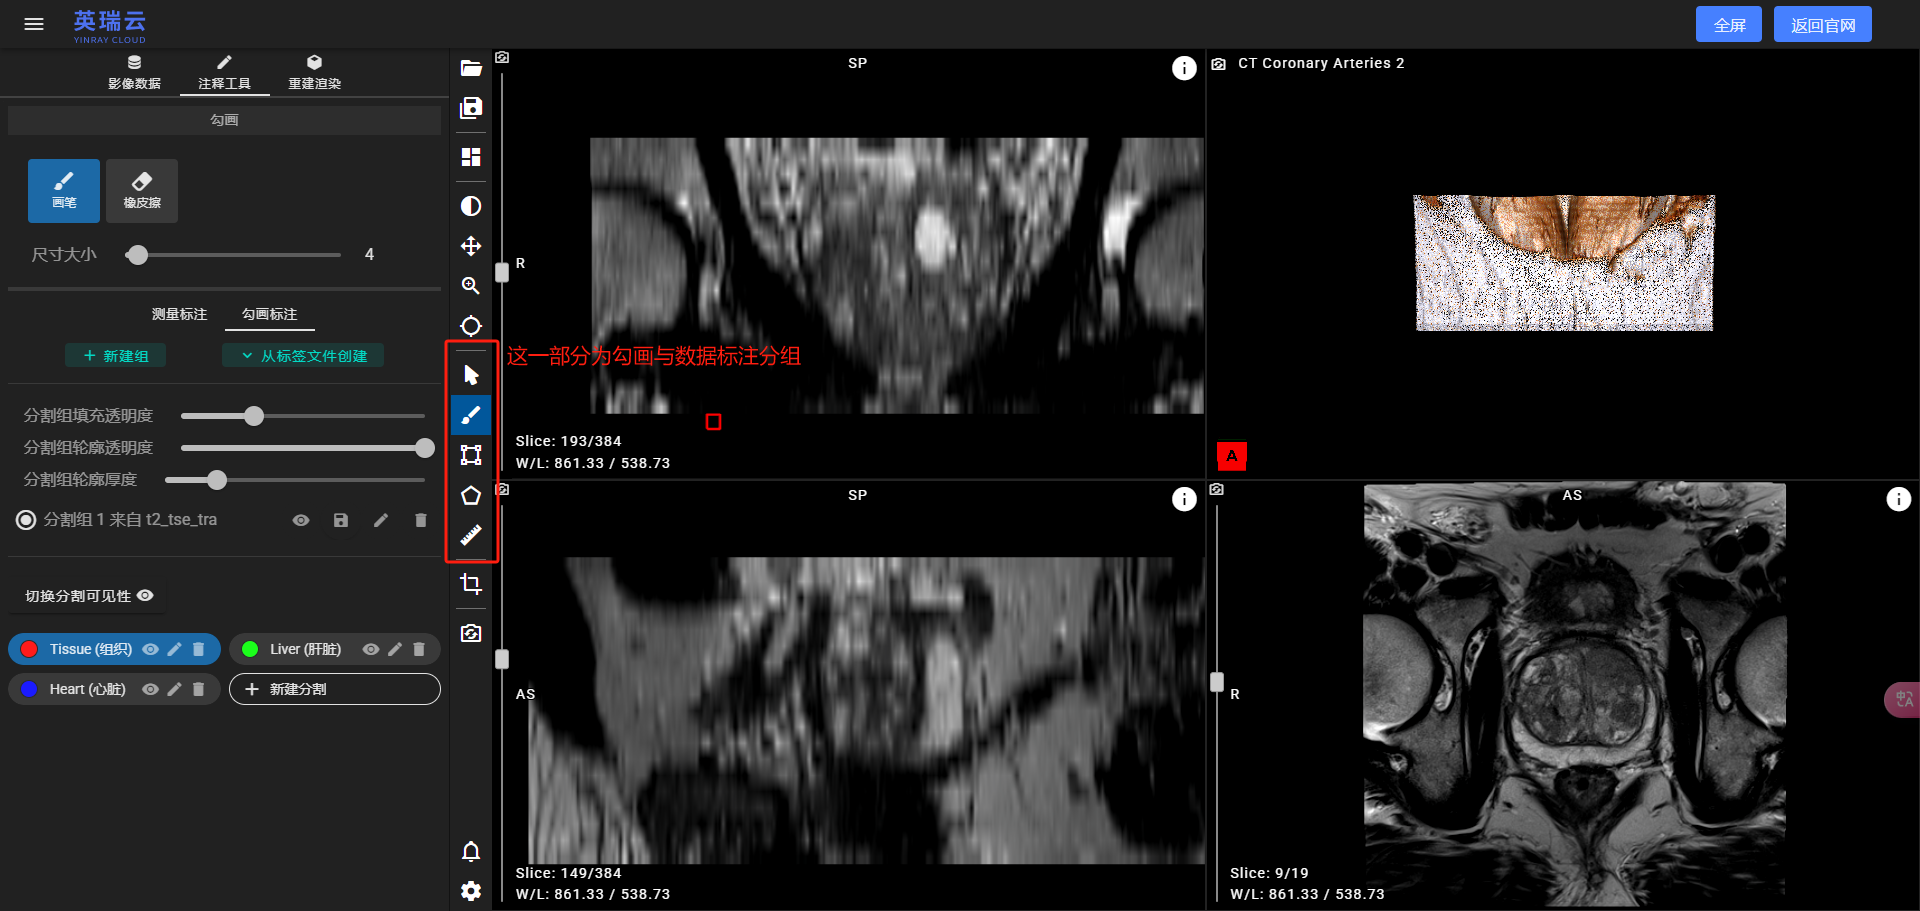Select the crop tool
Screen dimensions: 1920x911
click(471, 584)
